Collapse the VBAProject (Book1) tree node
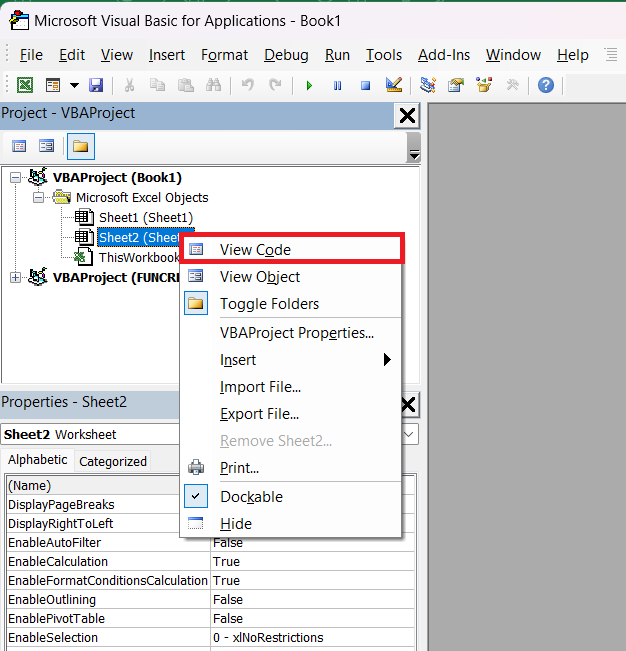Image resolution: width=626 pixels, height=651 pixels. (x=15, y=178)
